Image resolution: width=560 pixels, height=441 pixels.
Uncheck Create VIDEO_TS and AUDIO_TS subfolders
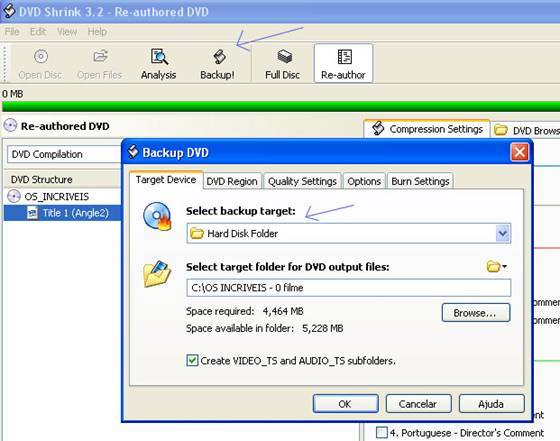point(192,360)
